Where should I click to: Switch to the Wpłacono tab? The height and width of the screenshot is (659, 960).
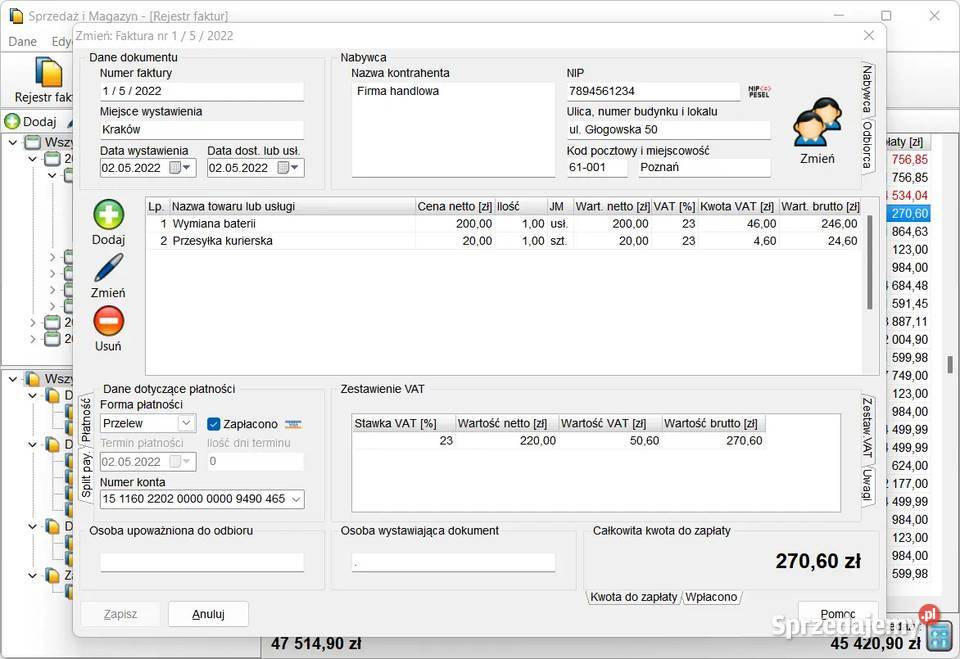point(711,597)
